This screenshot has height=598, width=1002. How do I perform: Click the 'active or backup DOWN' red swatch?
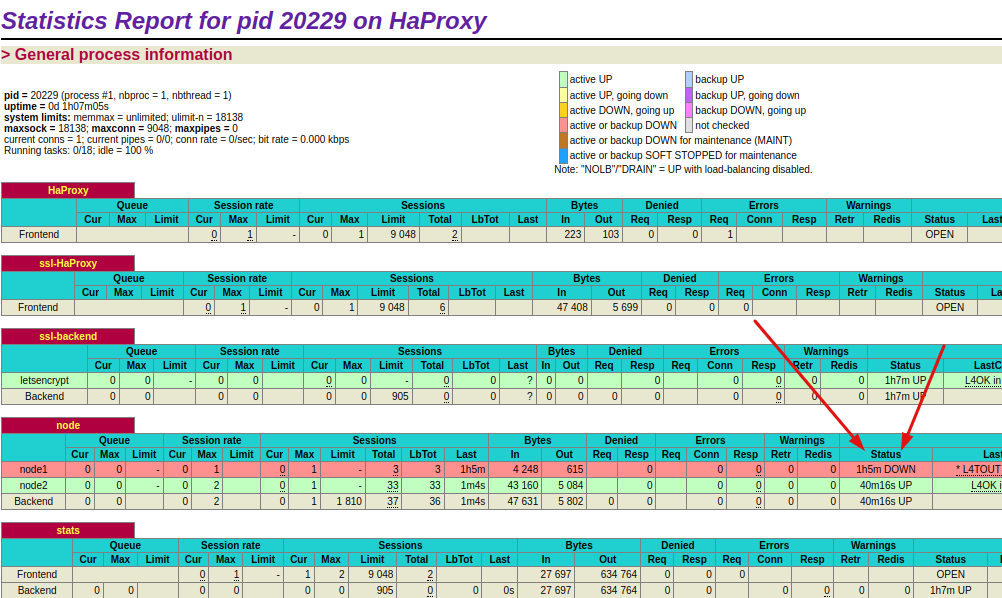tap(563, 125)
